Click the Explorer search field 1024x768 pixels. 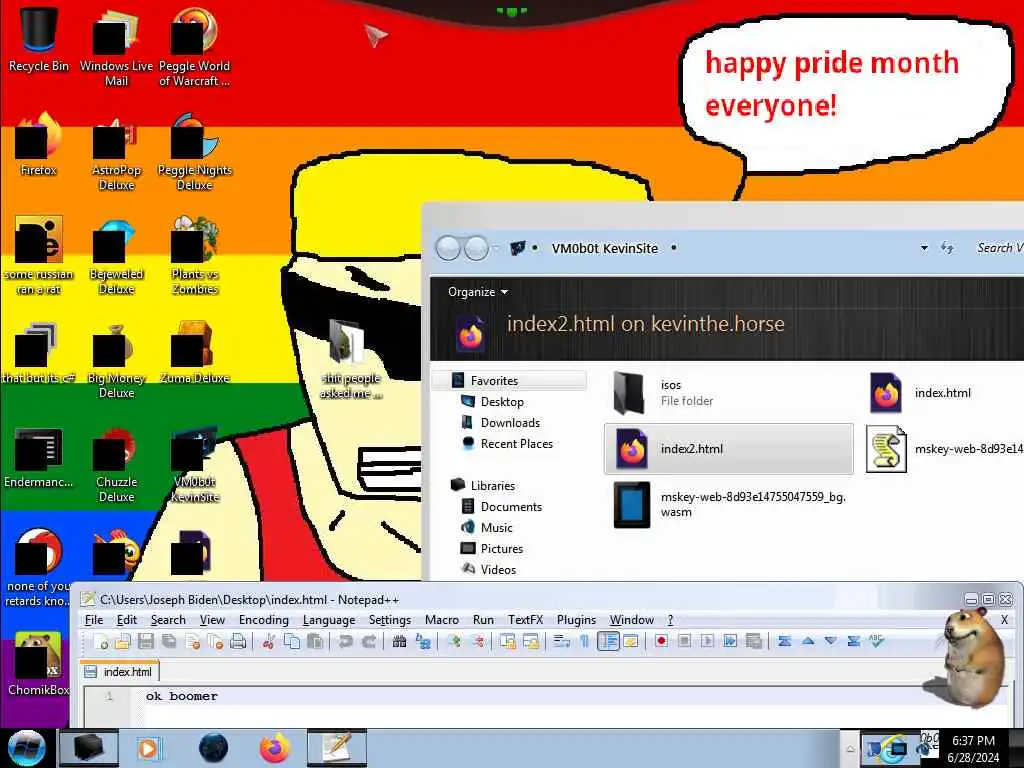tap(998, 248)
